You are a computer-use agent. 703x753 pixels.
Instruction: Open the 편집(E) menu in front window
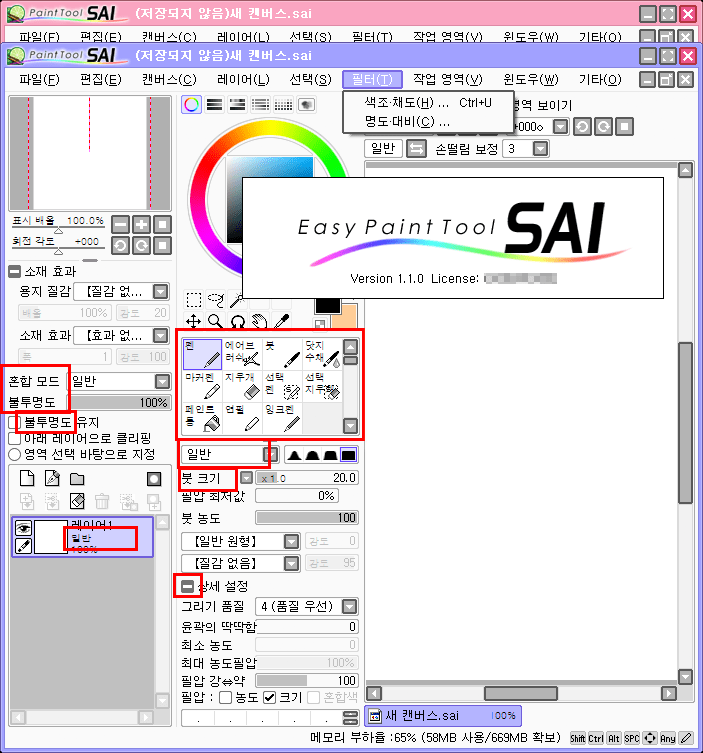click(x=101, y=79)
